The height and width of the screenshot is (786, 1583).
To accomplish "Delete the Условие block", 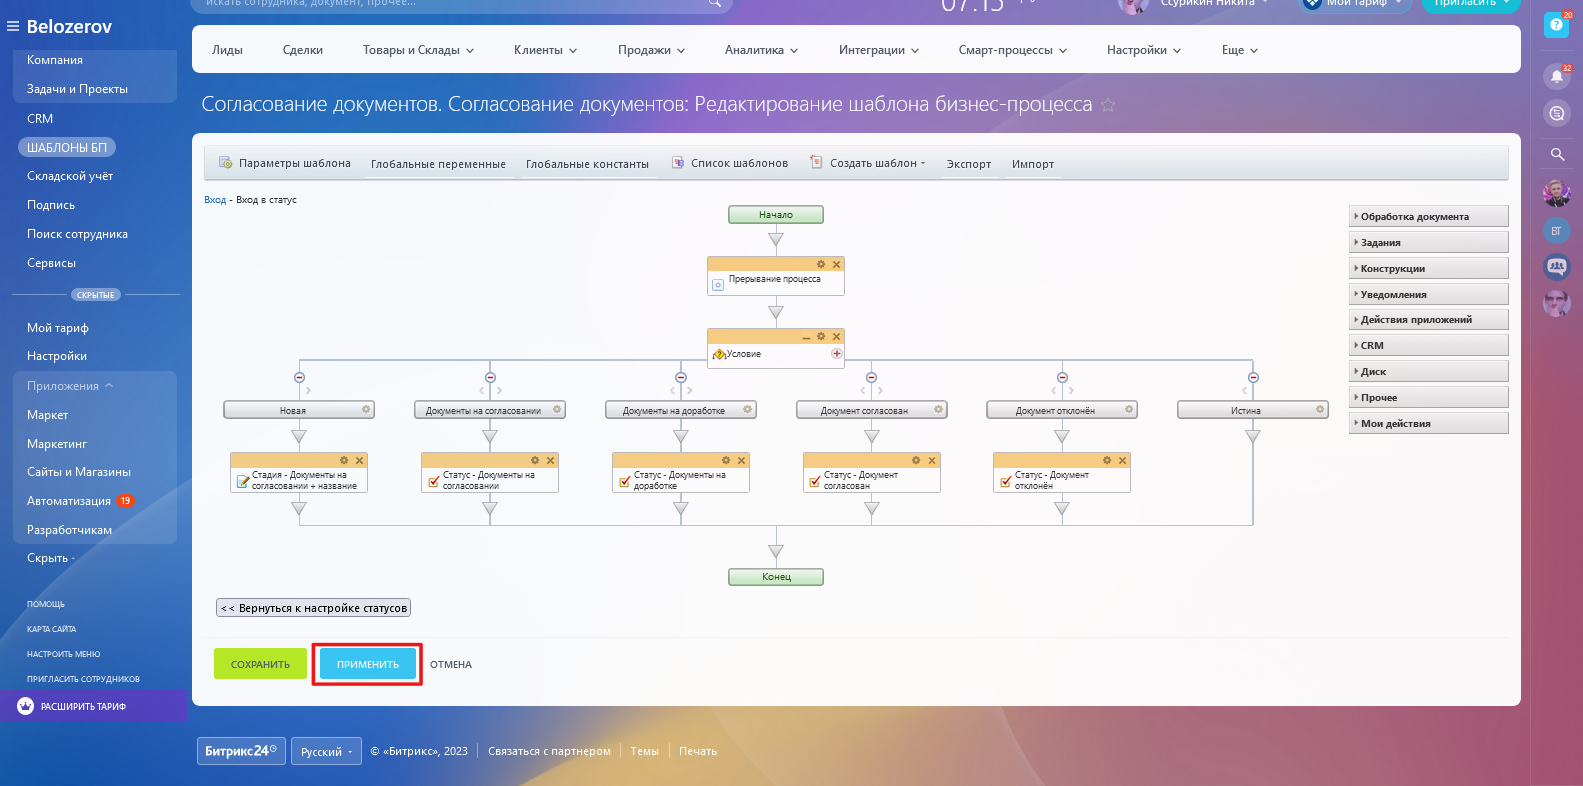I will pos(836,336).
